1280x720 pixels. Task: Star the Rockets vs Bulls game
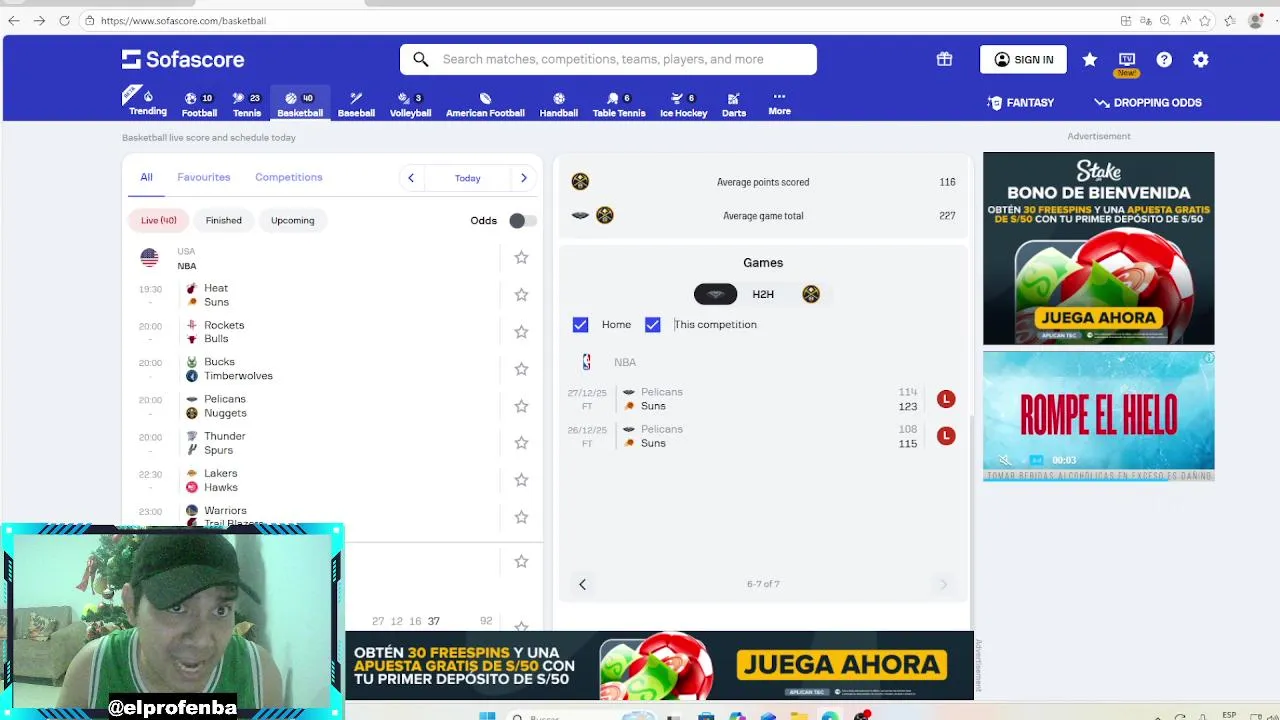[521, 332]
